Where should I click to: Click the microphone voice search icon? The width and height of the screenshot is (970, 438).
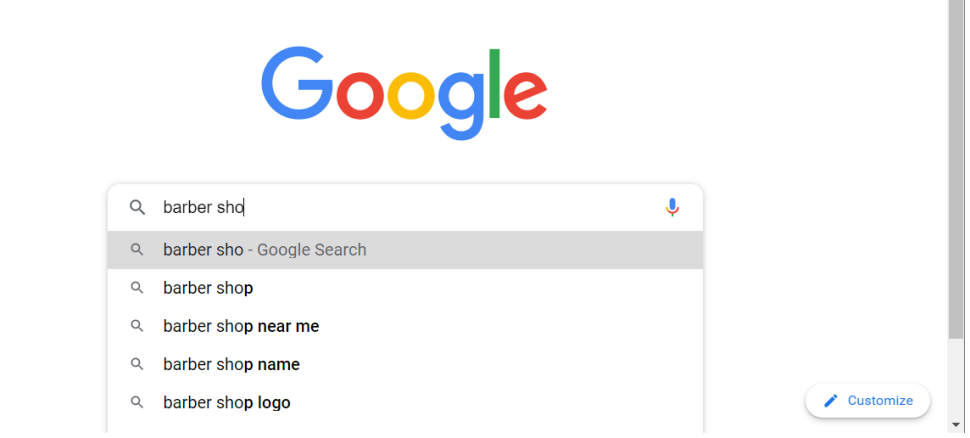coord(672,207)
